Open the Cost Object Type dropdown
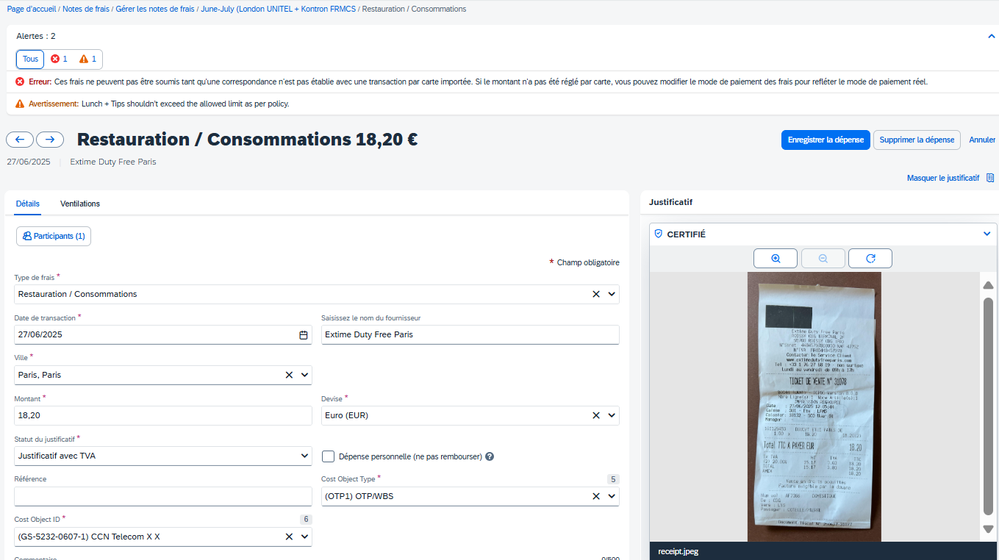Screen dimensions: 999x560 612,496
